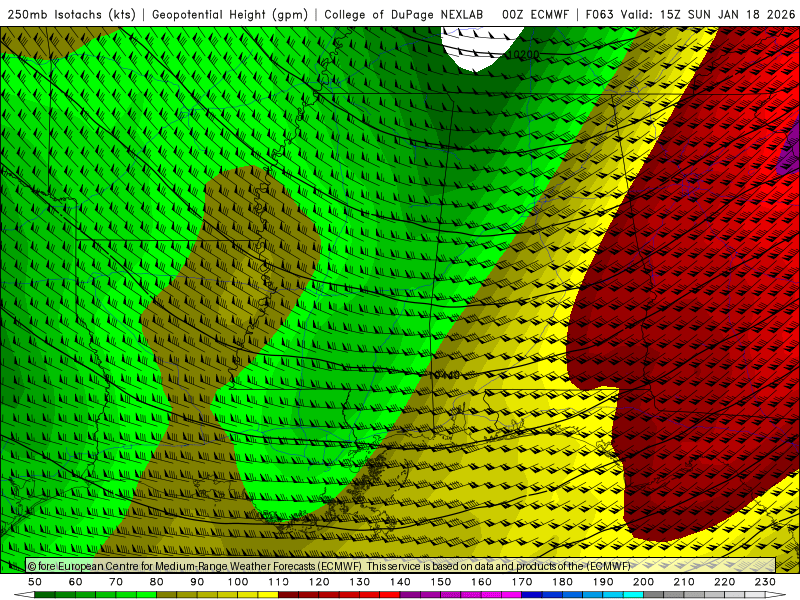The height and width of the screenshot is (600, 800).
Task: Click the '170' colorbar value label
Action: click(x=522, y=582)
